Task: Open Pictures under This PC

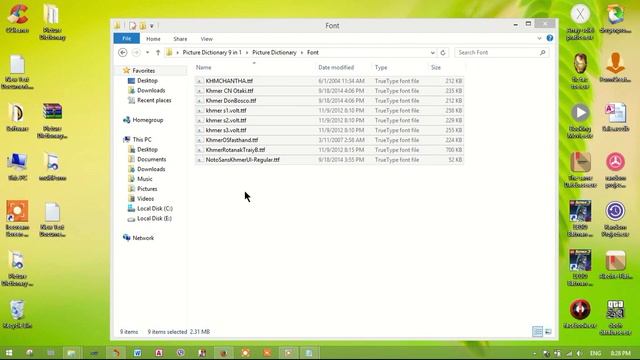Action: click(x=147, y=189)
